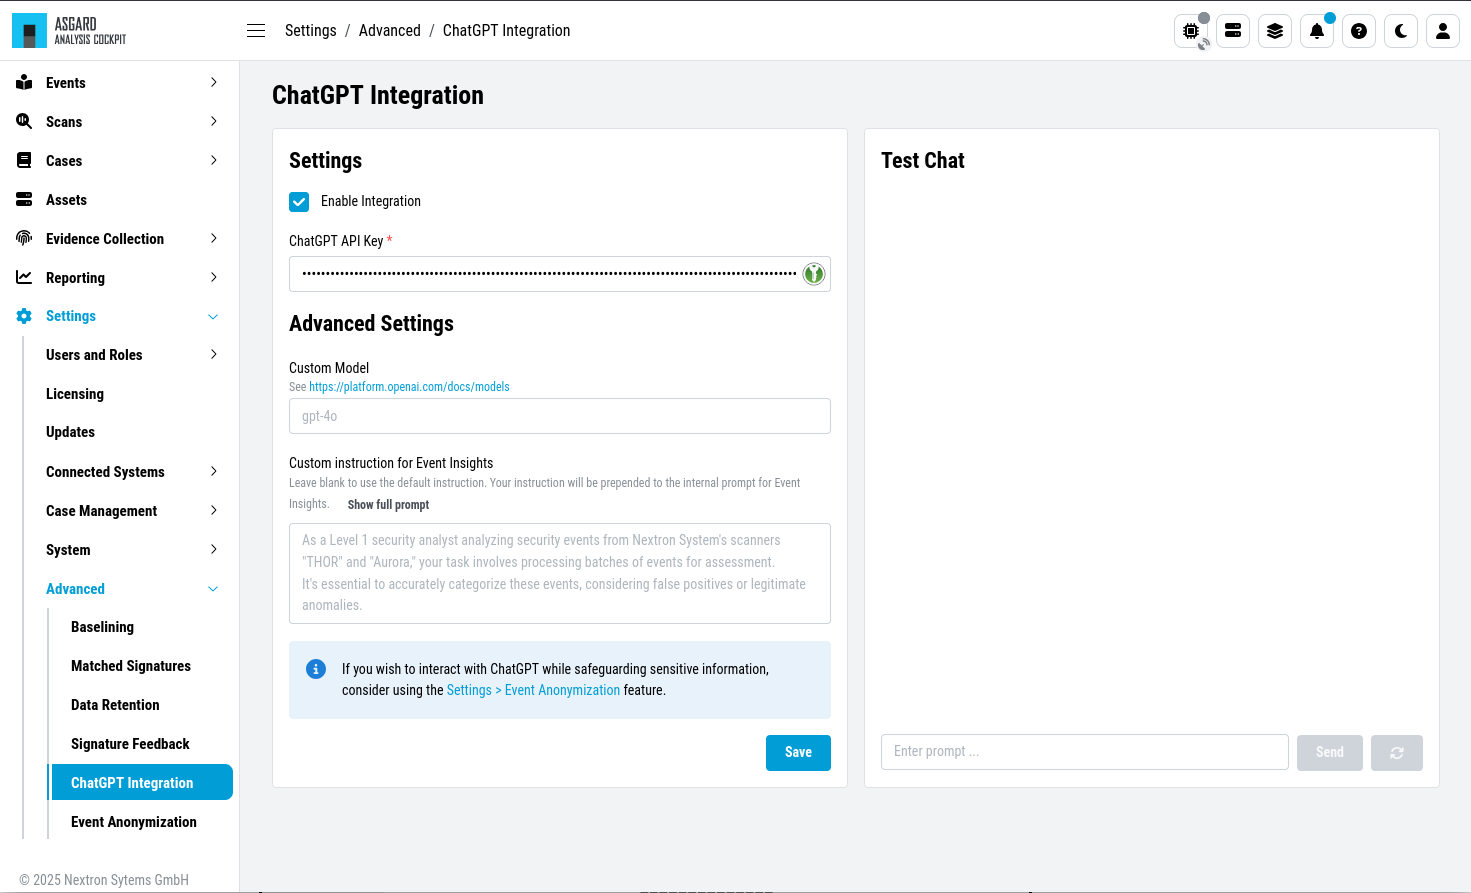Collapse the Settings section chevron

pyautogui.click(x=213, y=317)
